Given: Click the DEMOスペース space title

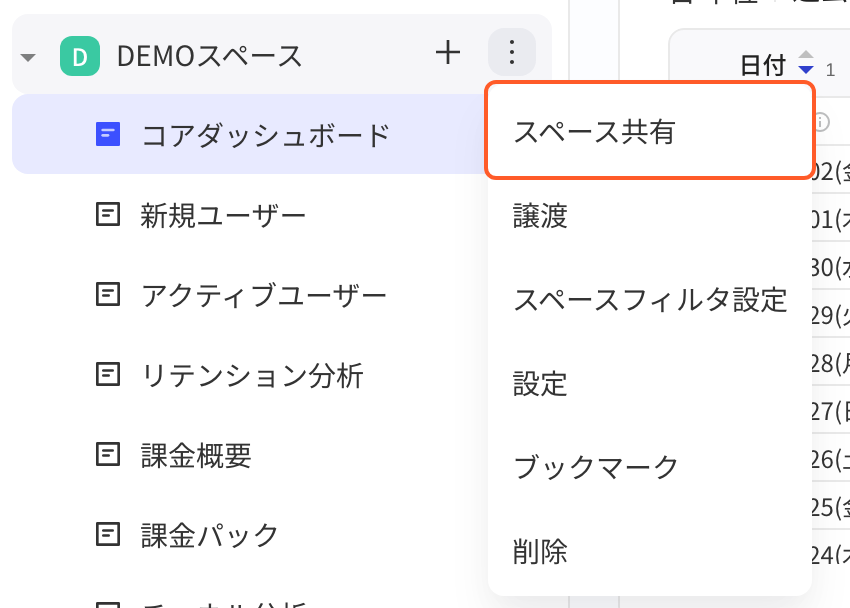Looking at the screenshot, I should point(209,56).
